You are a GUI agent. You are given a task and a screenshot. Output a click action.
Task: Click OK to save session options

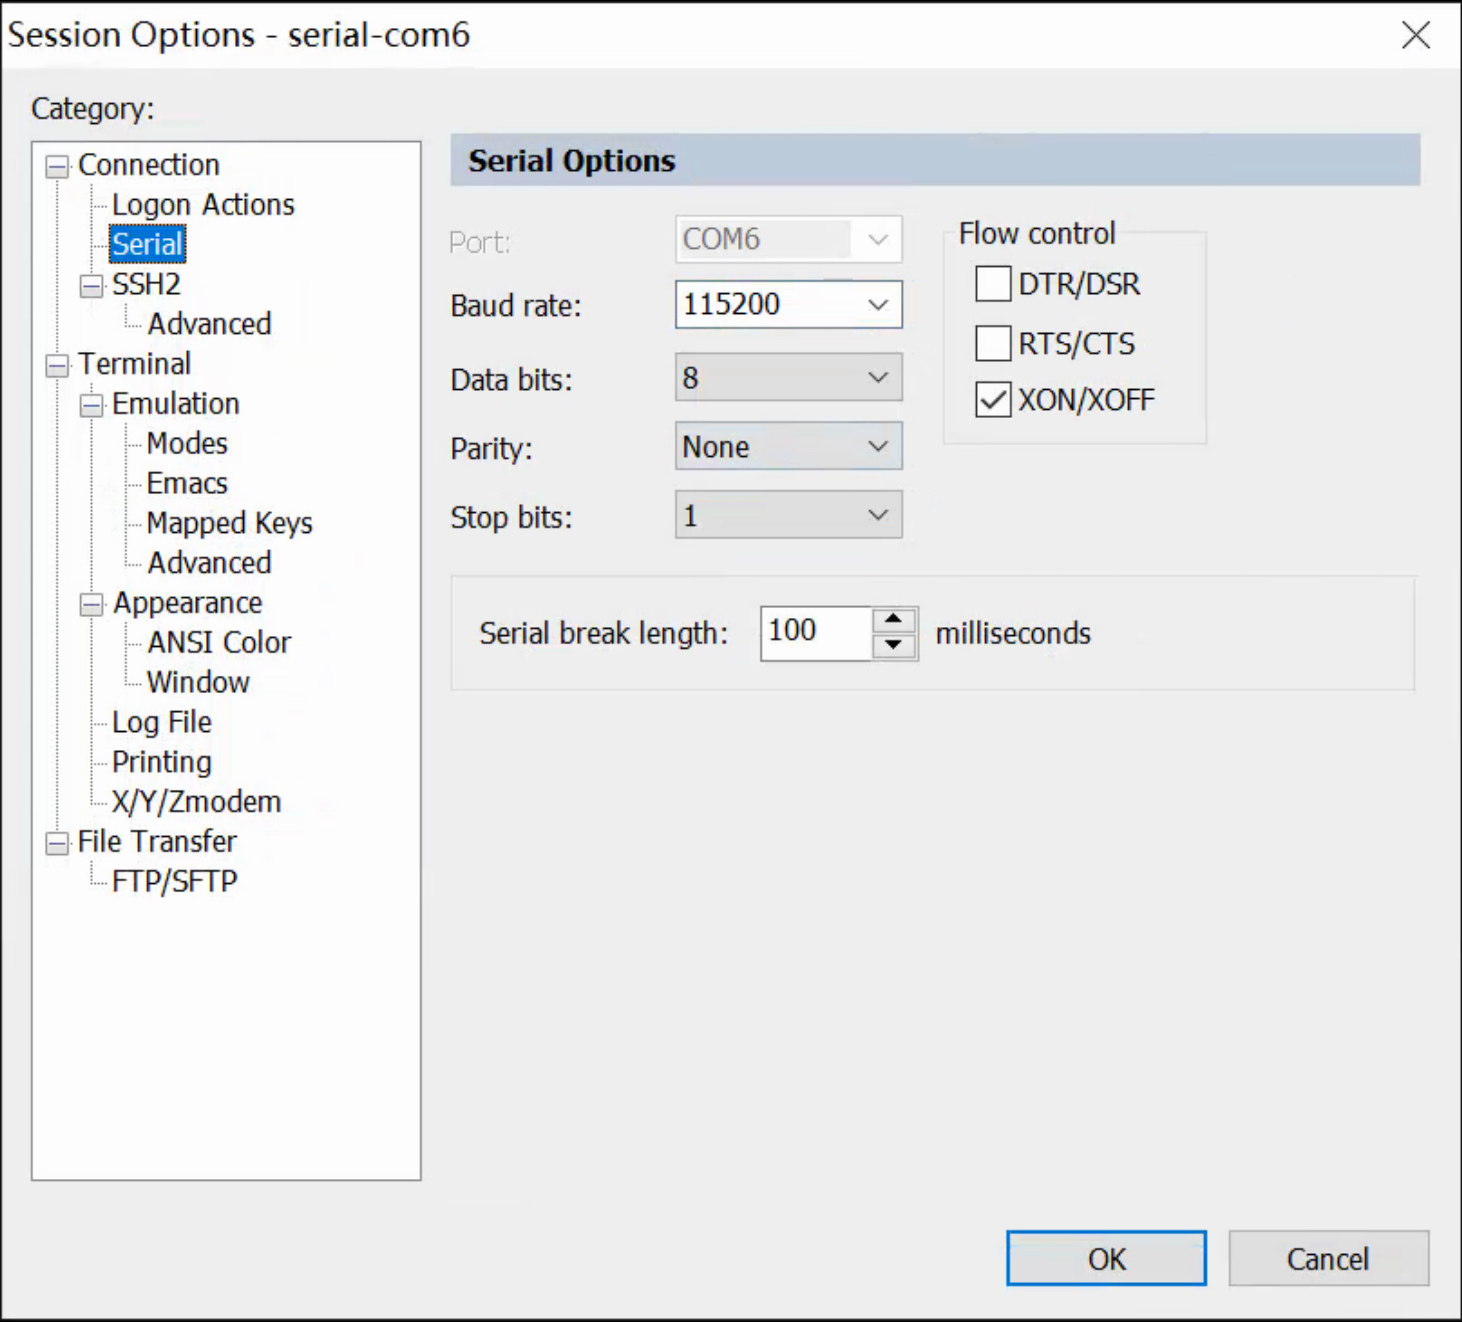coord(1106,1258)
